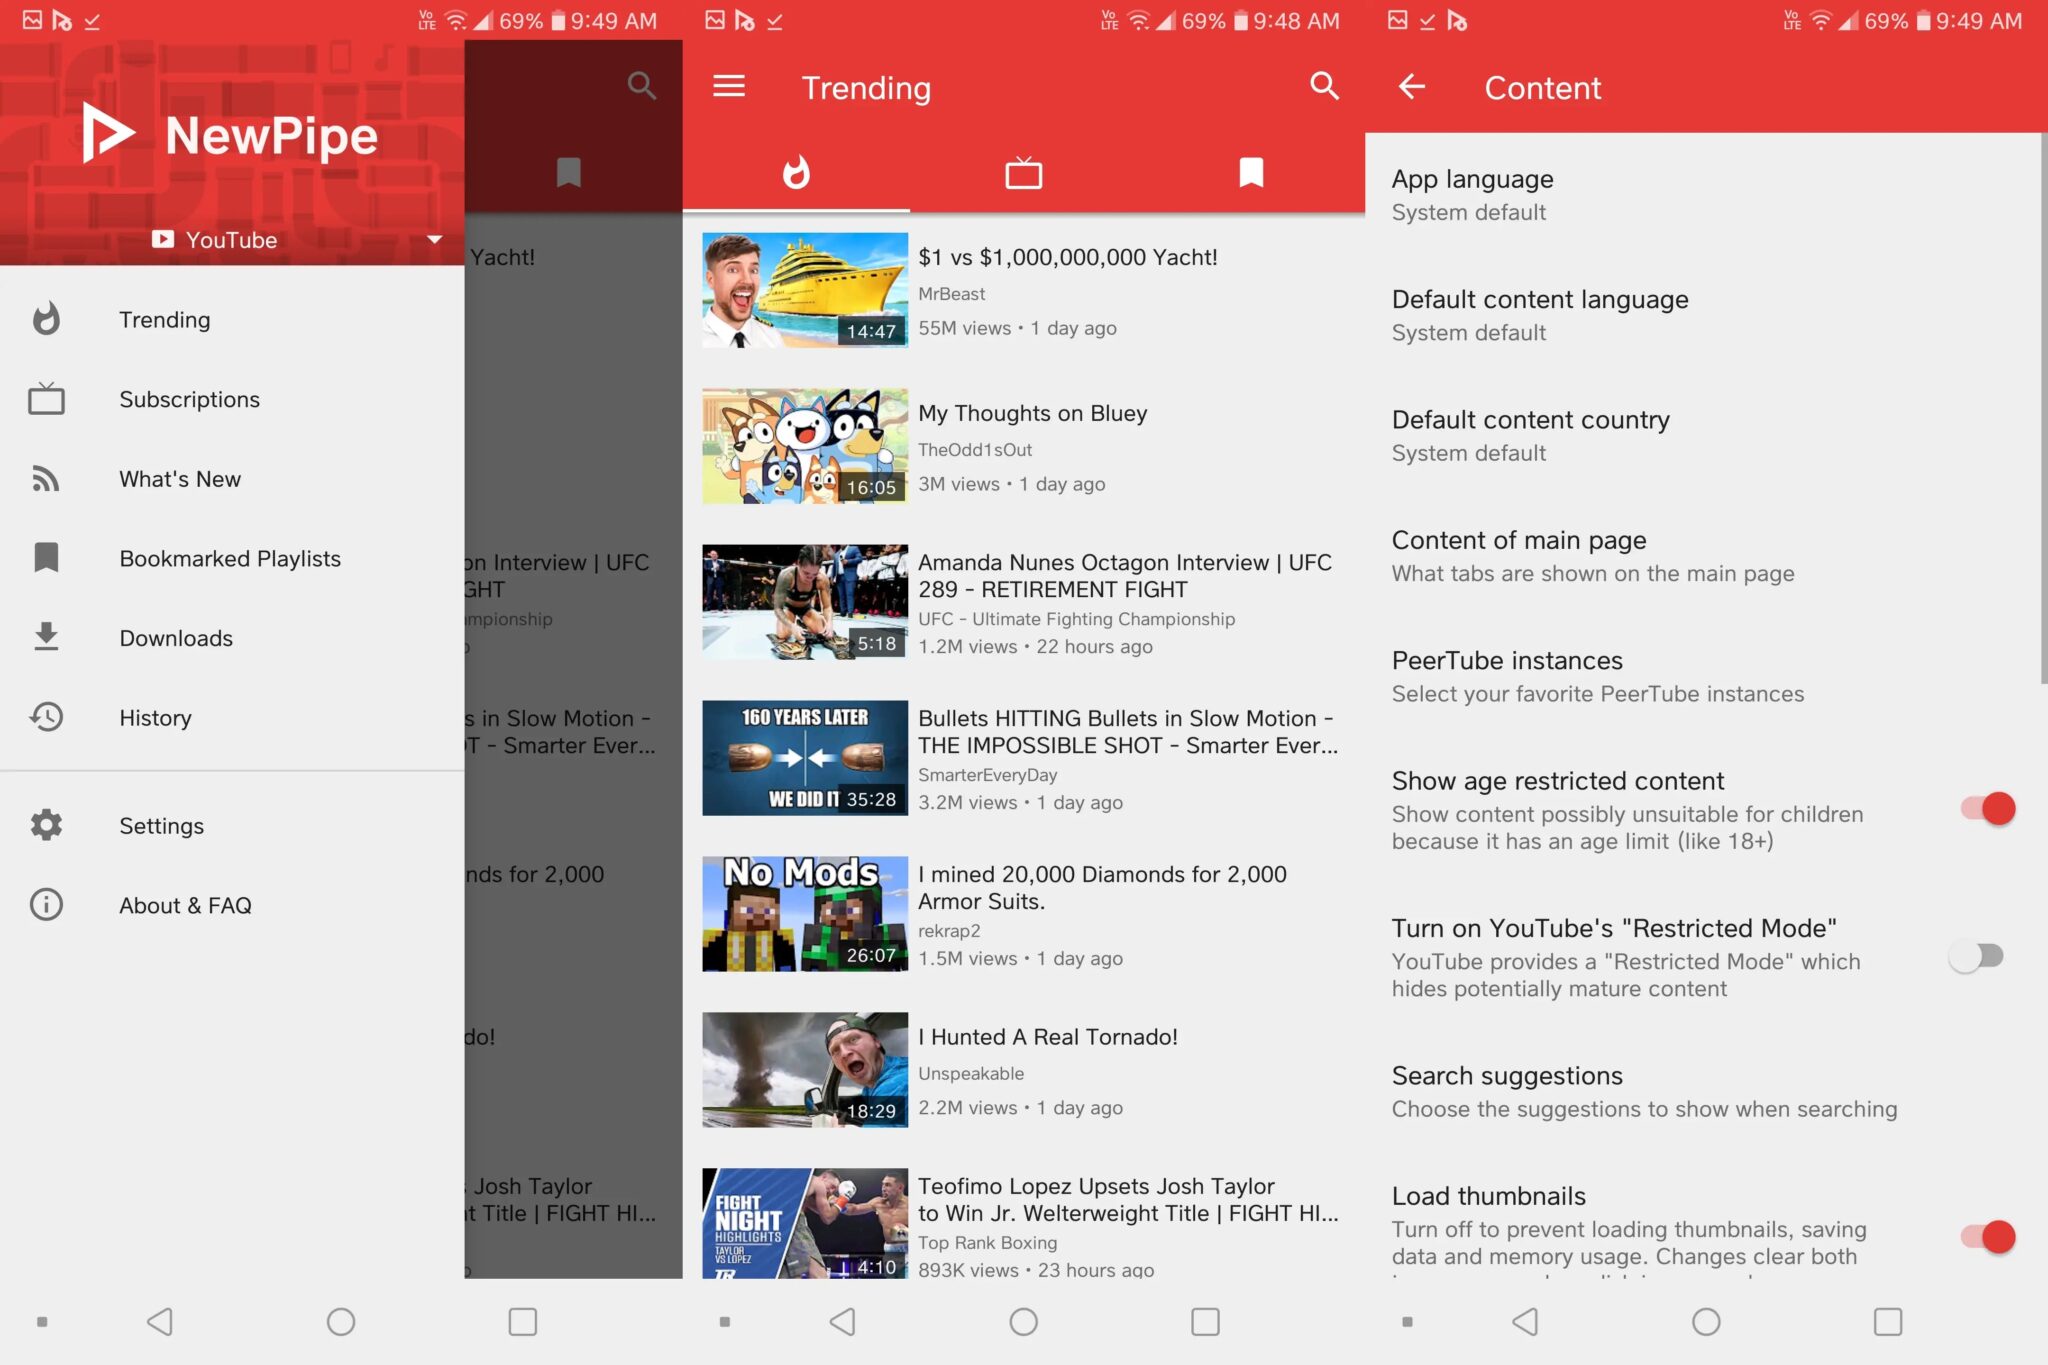Open the MrBeast yacht video thumbnail
Image resolution: width=2048 pixels, height=1365 pixels.
pos(804,289)
